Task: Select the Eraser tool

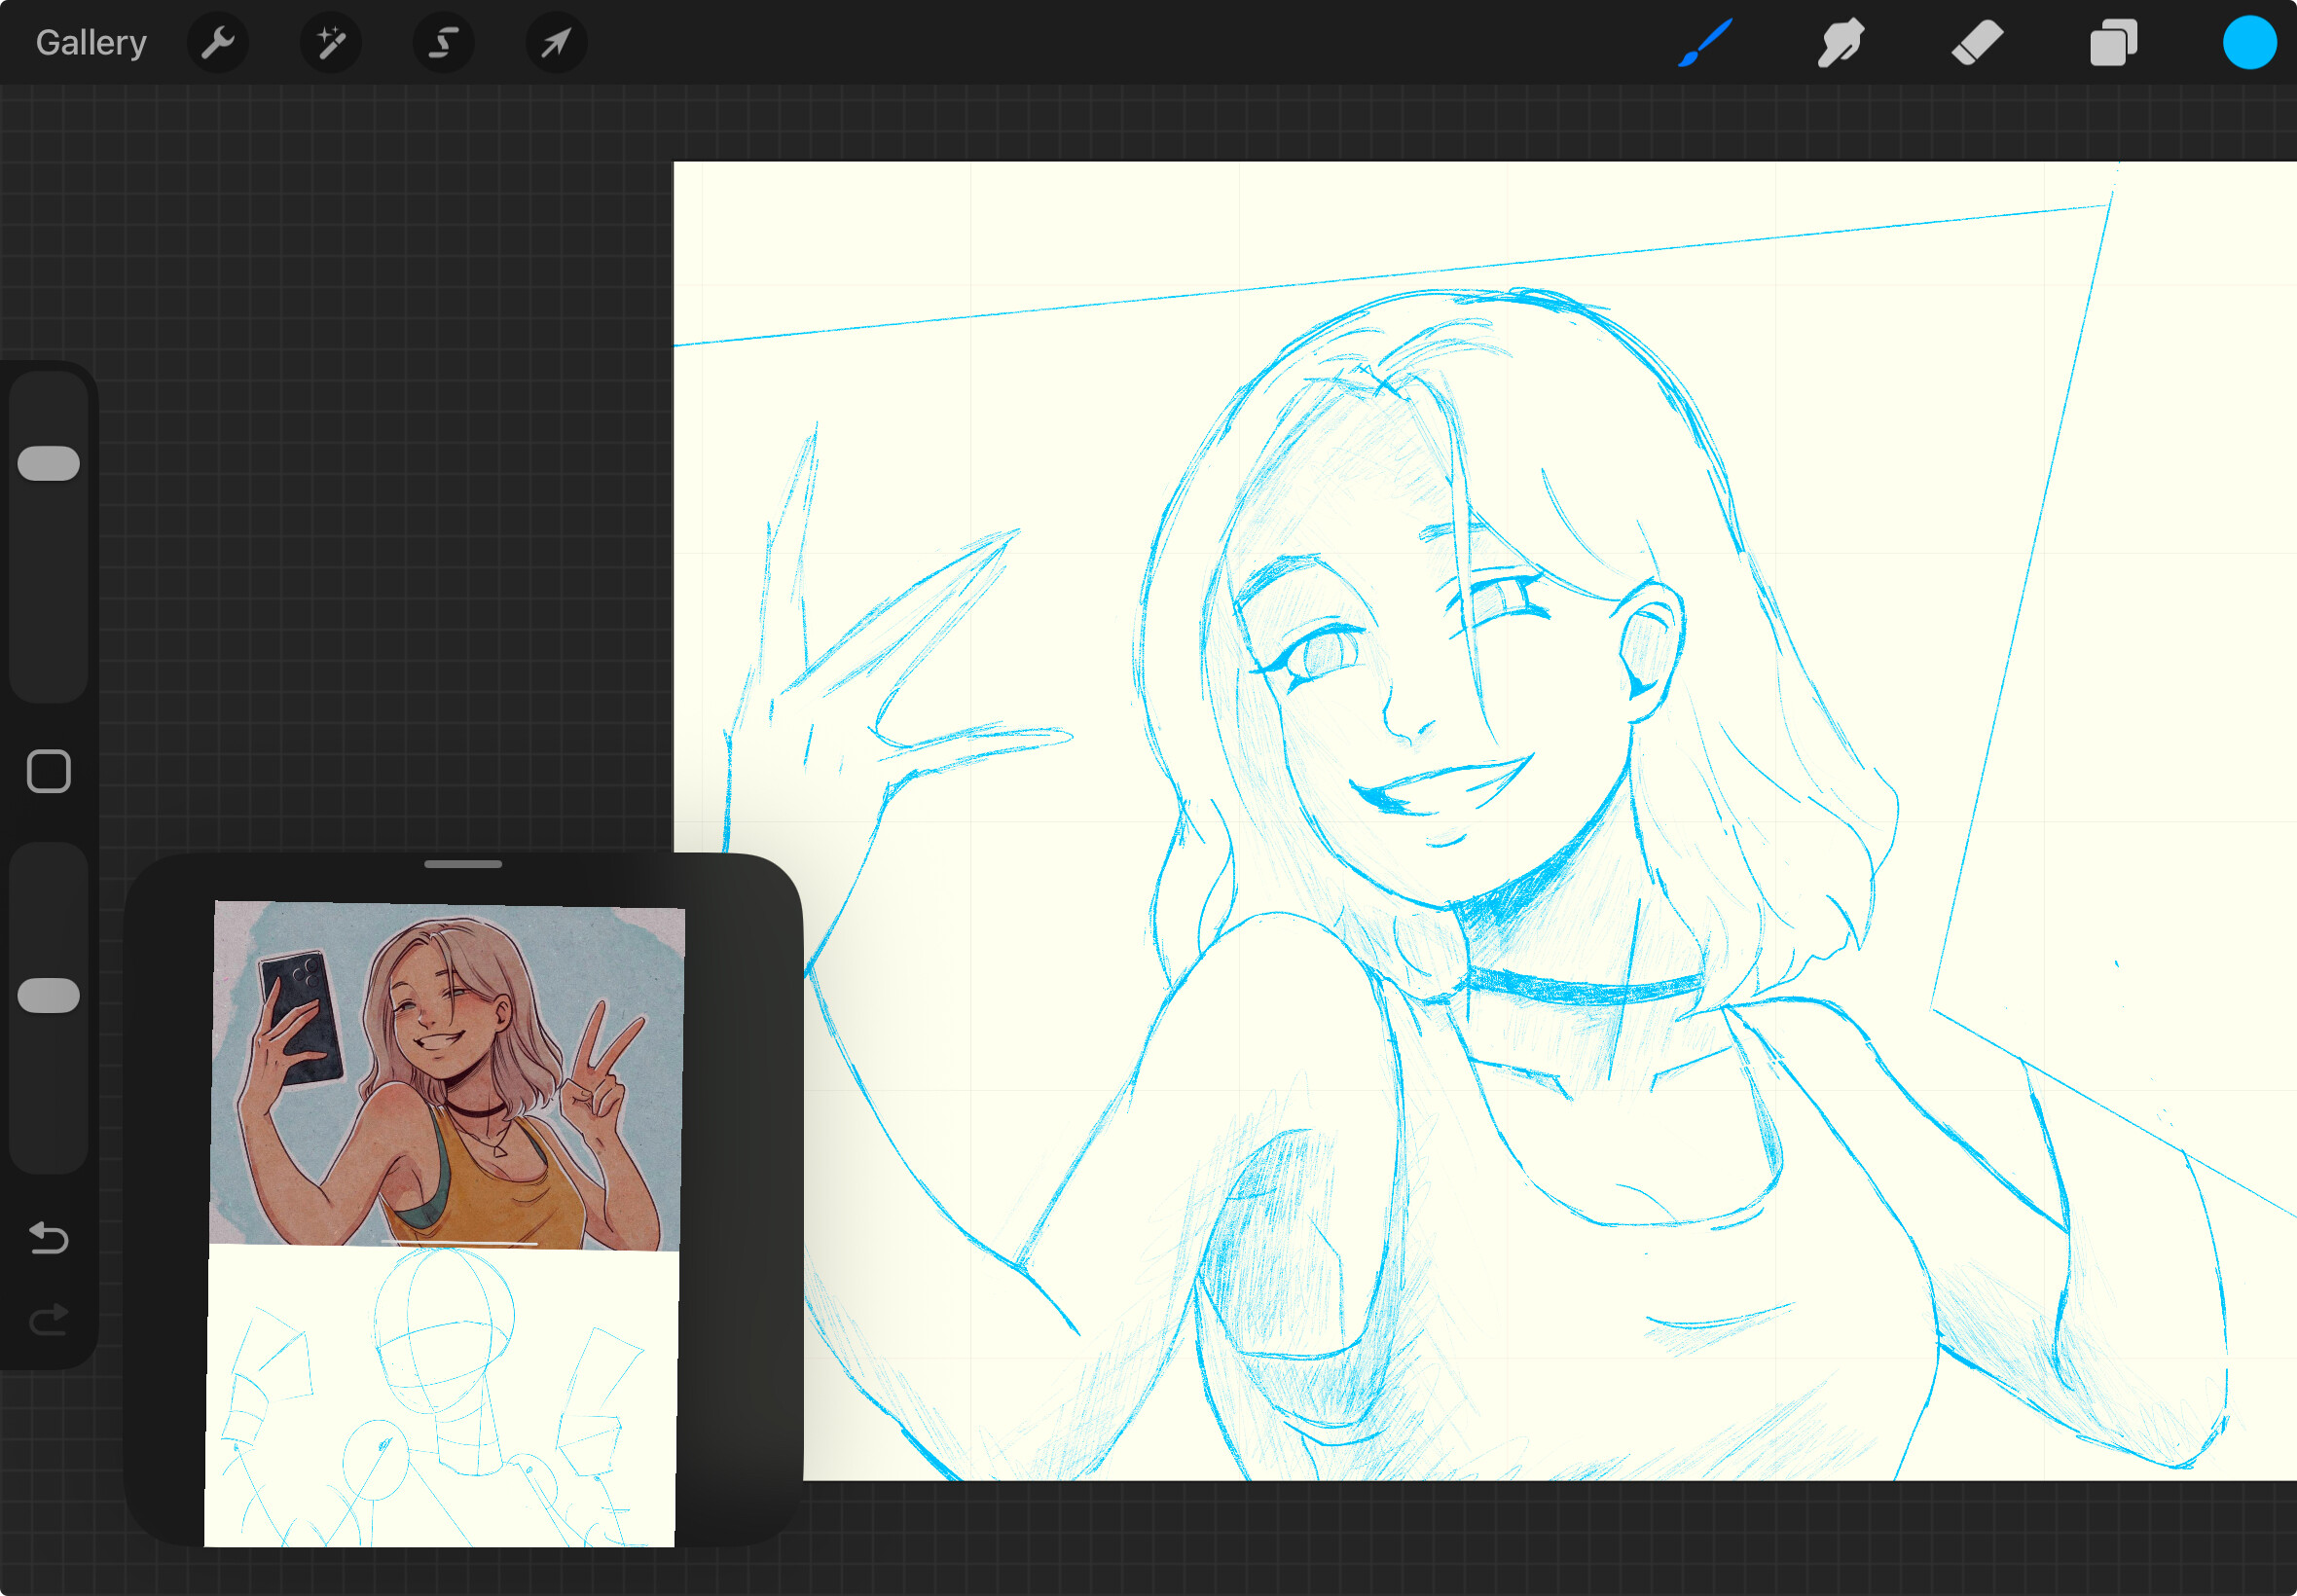Action: click(1977, 43)
